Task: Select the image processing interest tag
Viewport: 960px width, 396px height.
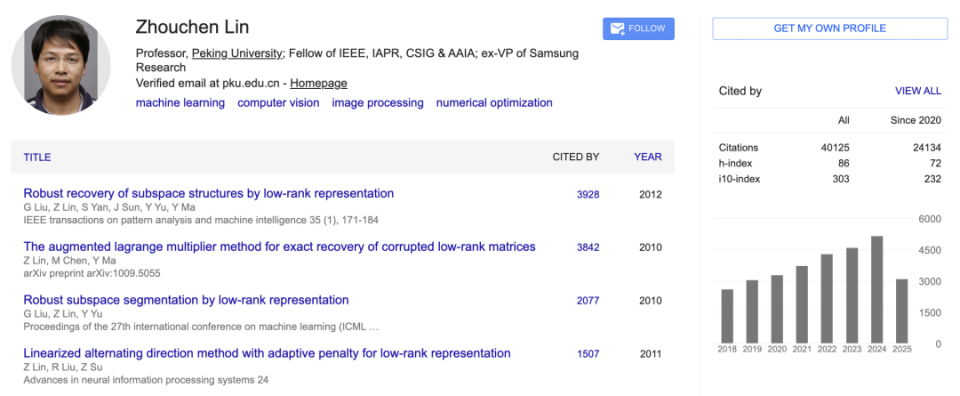Action: pos(378,103)
